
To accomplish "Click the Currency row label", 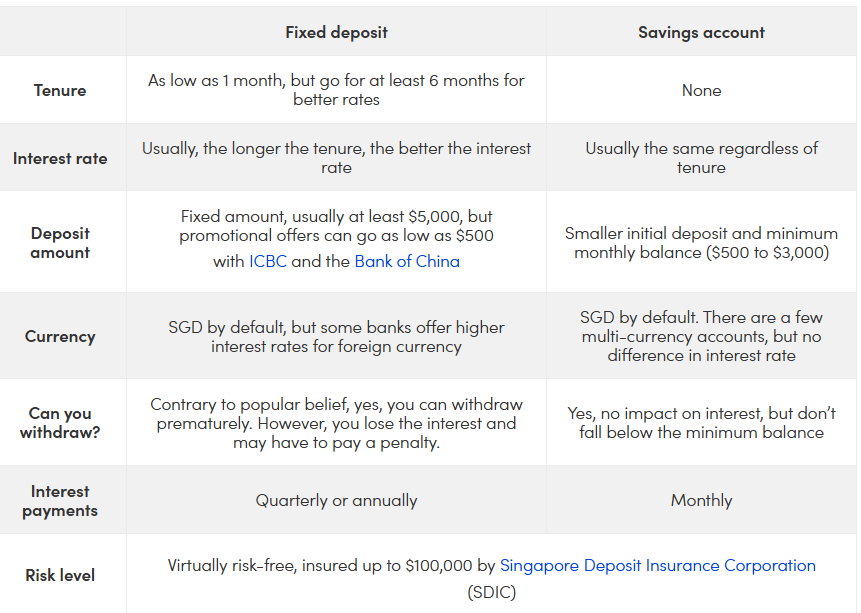I will tap(60, 337).
